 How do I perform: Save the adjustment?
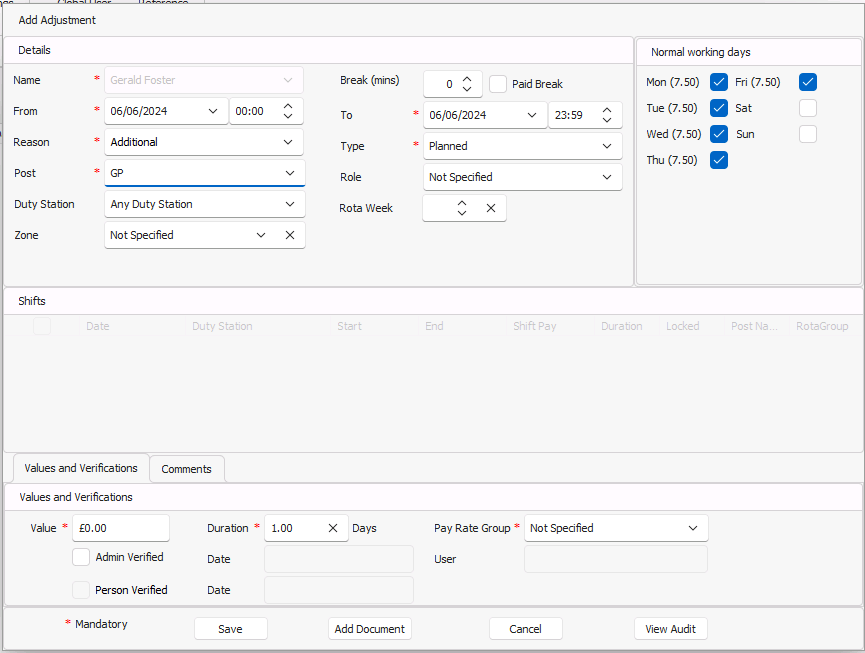(230, 629)
